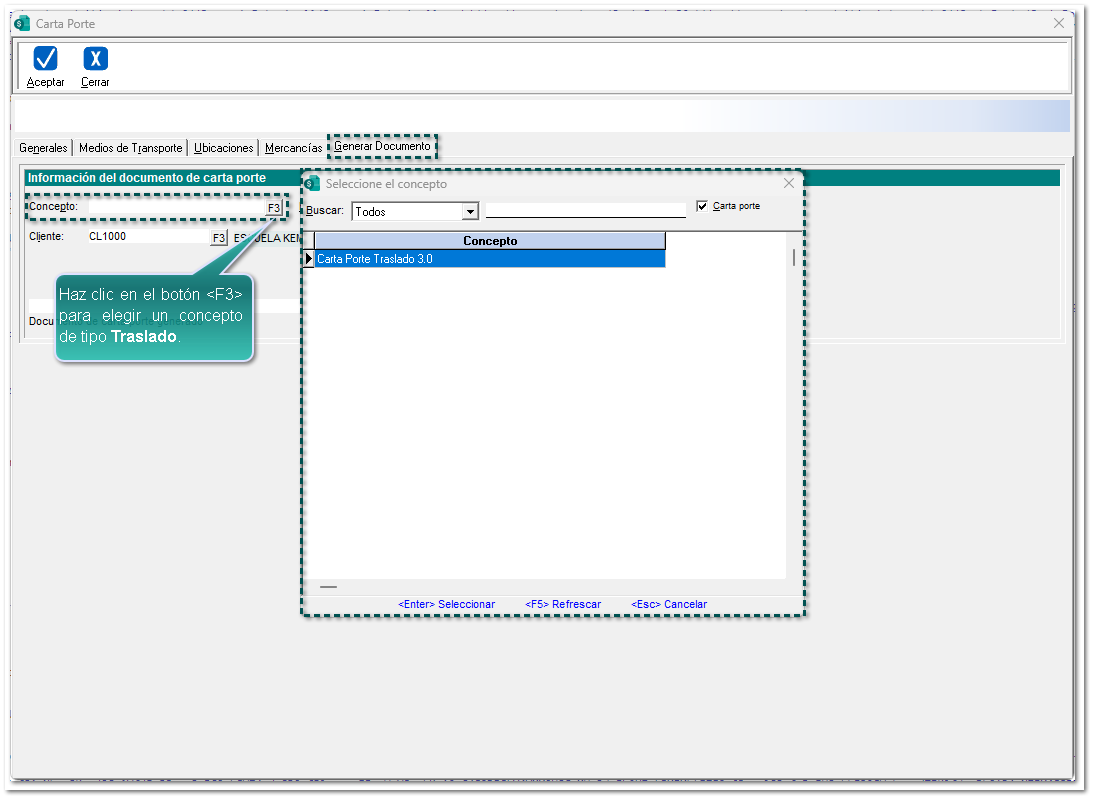Click the <Esc> Cancelar link
1093x799 pixels.
tap(669, 604)
